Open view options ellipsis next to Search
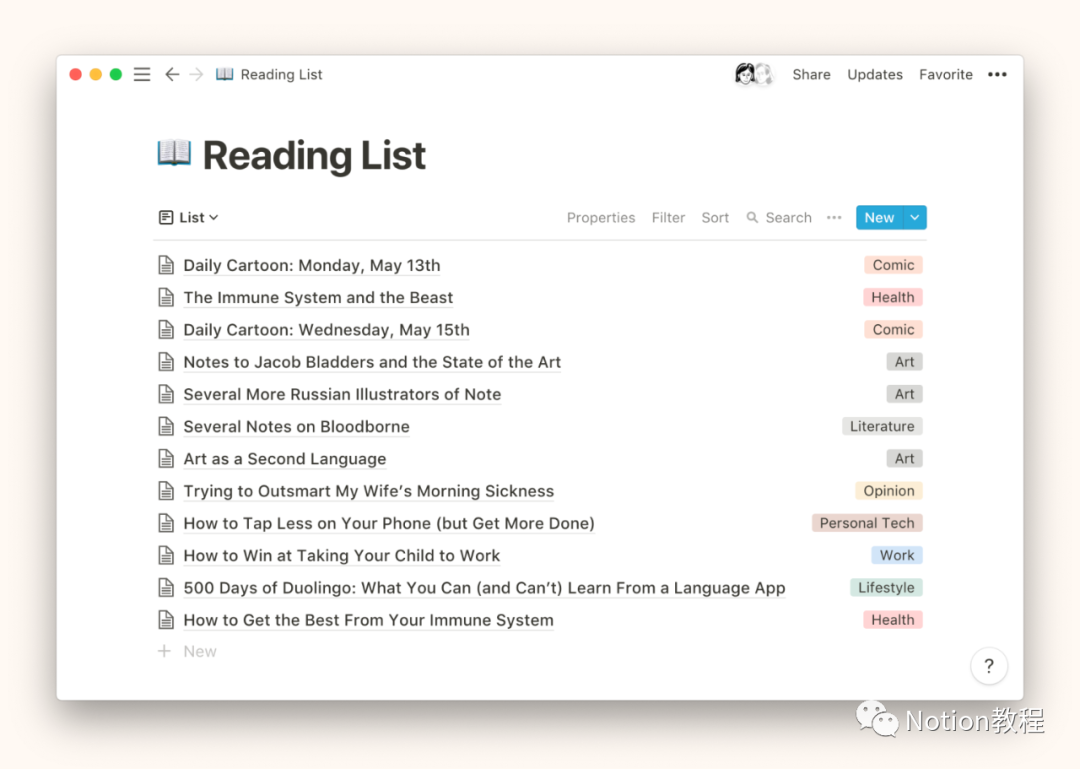 (834, 218)
